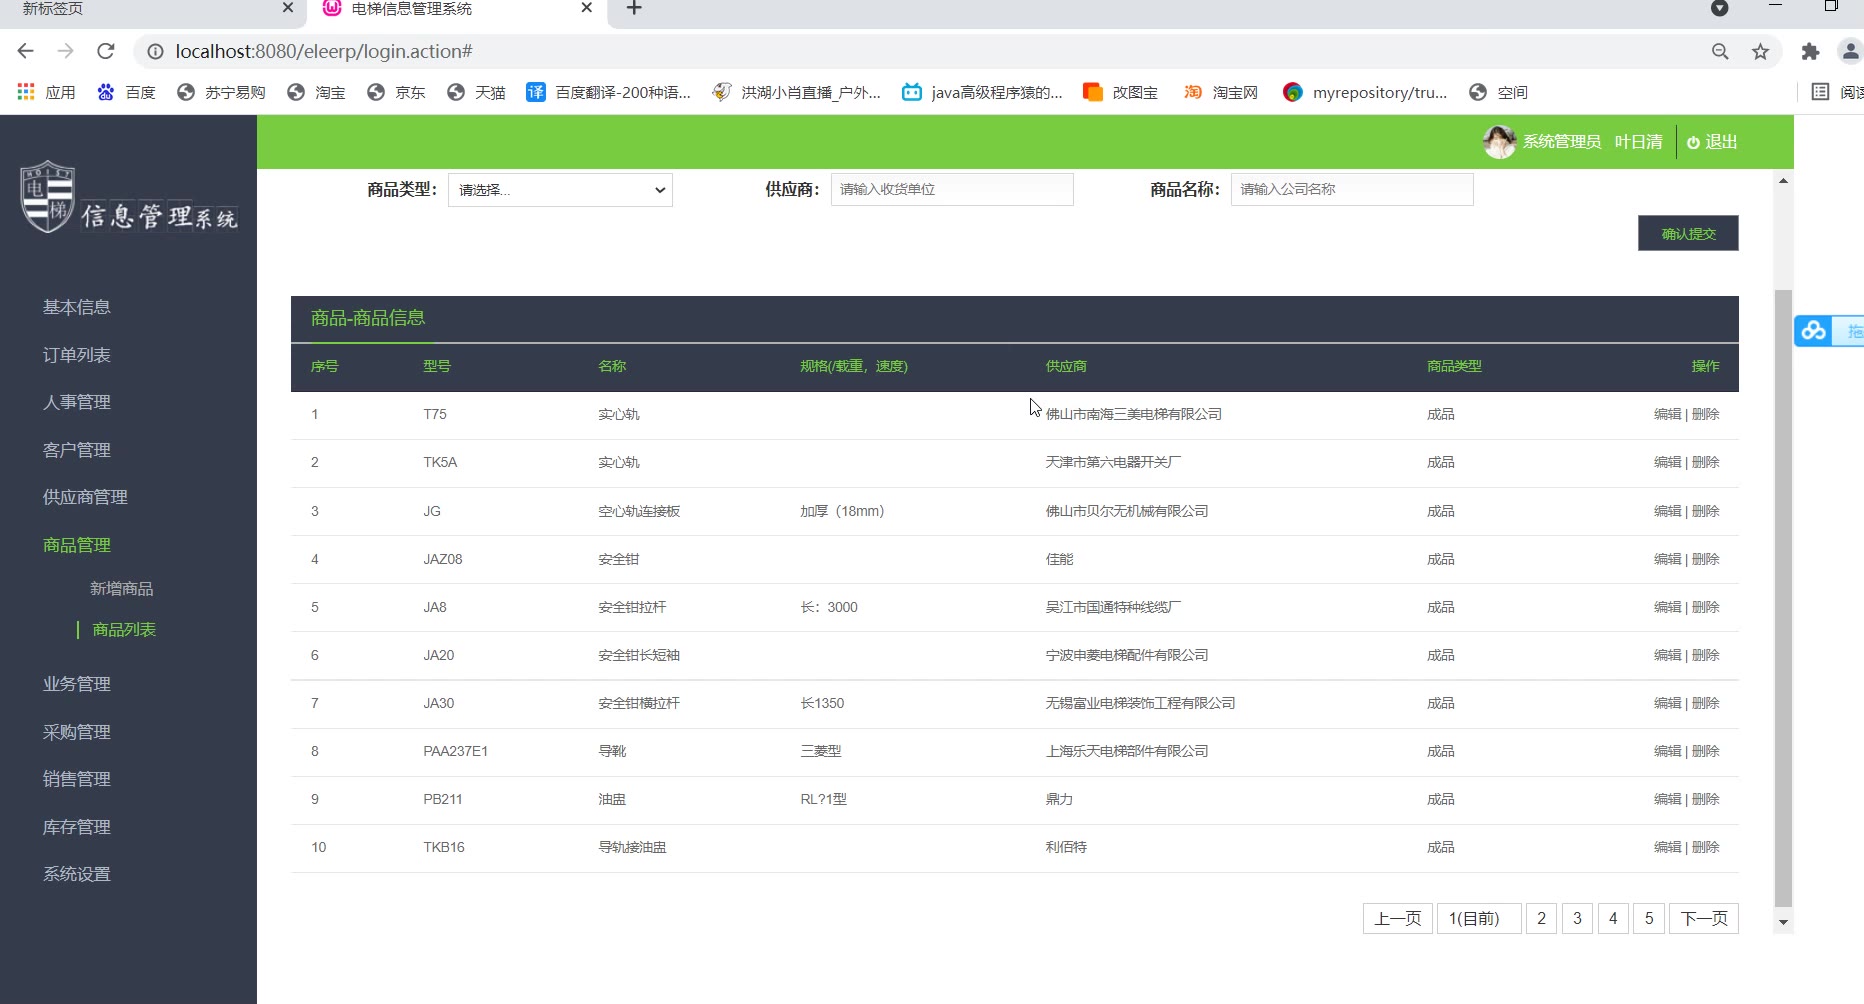Screen dimensions: 1864x1004
Task: Open the 天猫 bookmark
Action: tap(476, 92)
